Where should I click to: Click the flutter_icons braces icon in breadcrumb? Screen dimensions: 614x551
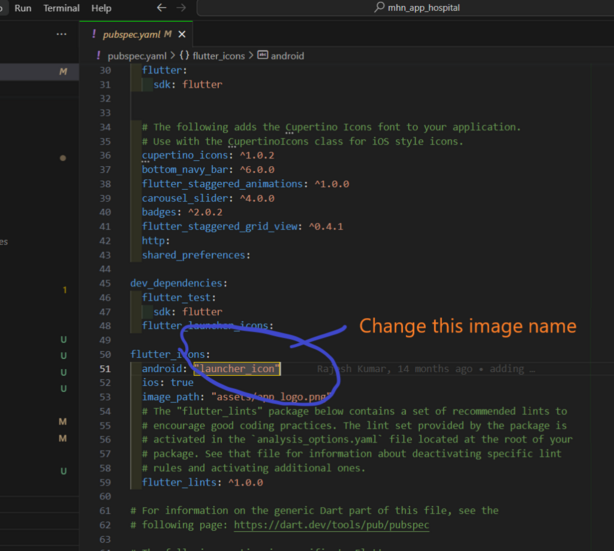185,56
